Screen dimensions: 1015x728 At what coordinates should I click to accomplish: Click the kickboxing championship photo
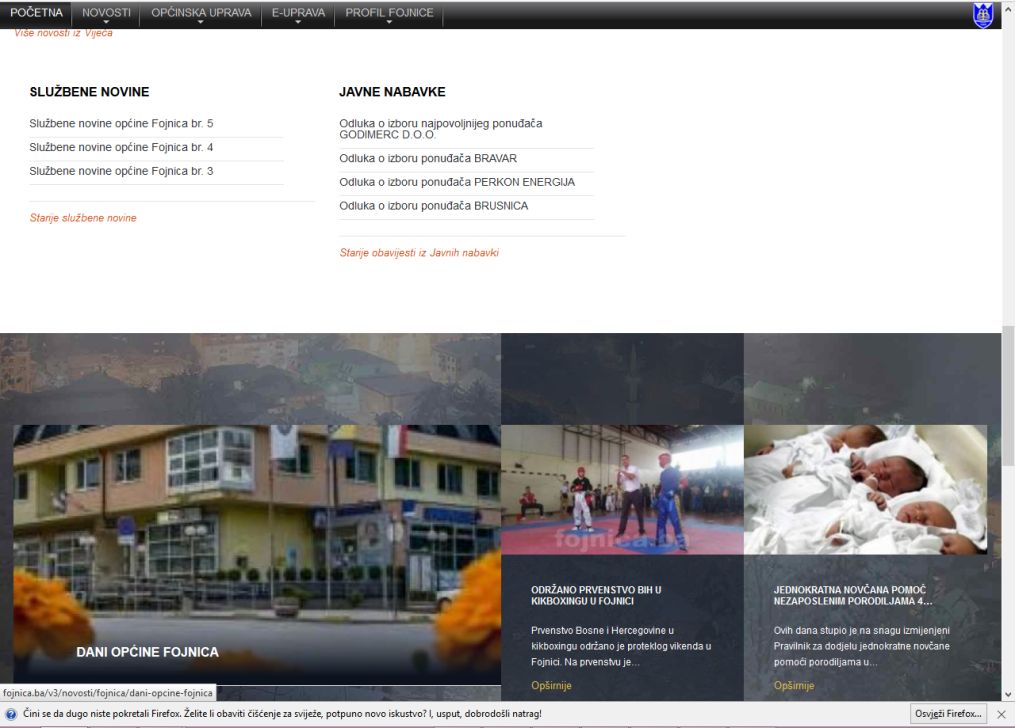pyautogui.click(x=622, y=489)
